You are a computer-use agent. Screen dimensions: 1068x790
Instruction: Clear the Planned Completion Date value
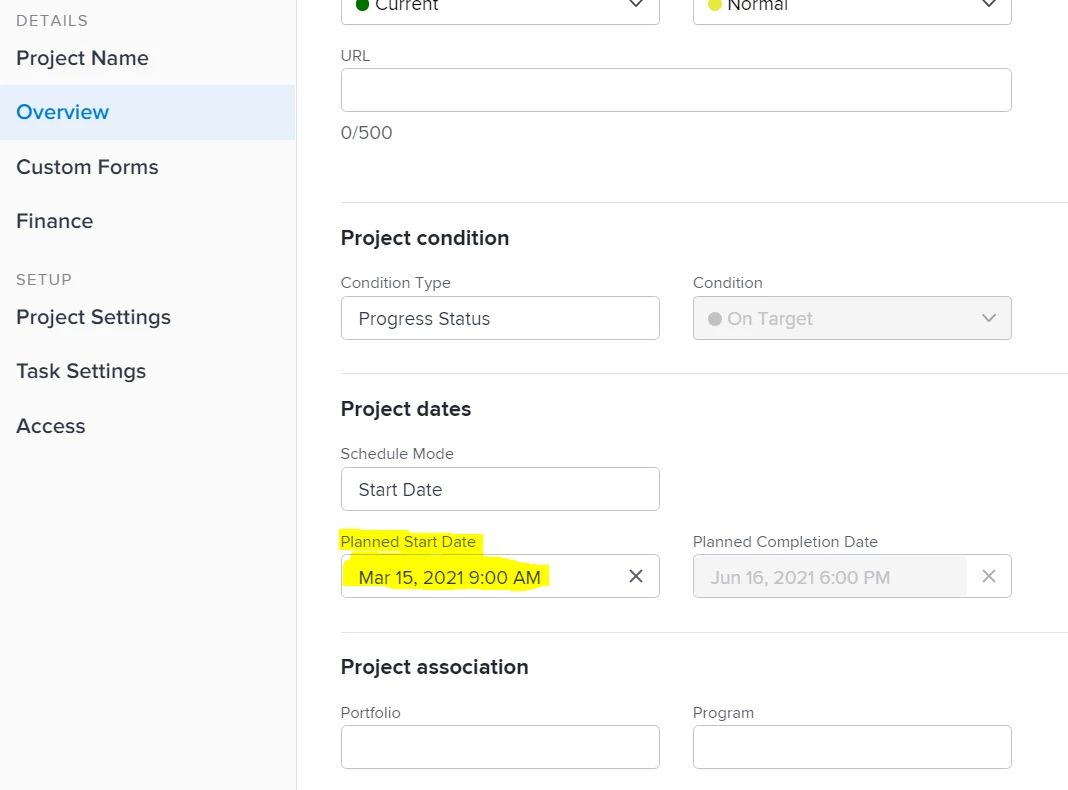coord(988,576)
